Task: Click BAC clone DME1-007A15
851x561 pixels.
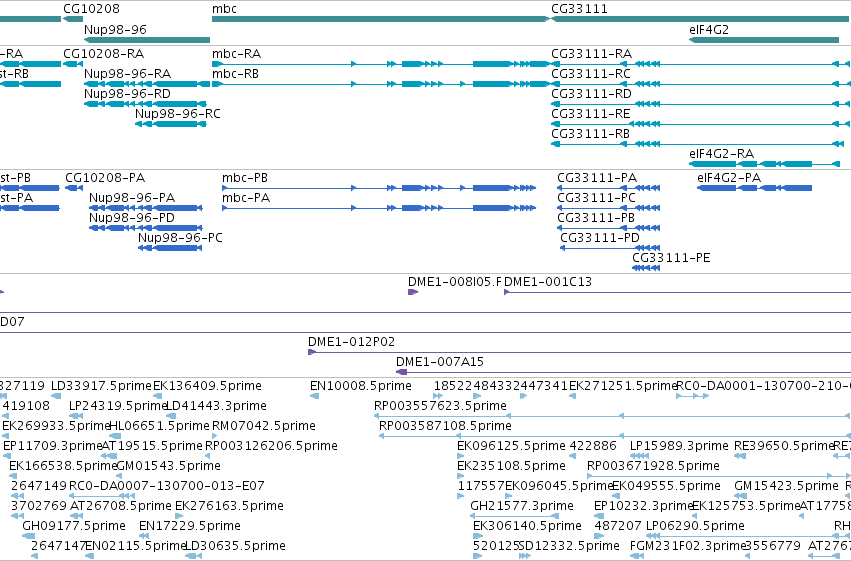Action: 440,362
